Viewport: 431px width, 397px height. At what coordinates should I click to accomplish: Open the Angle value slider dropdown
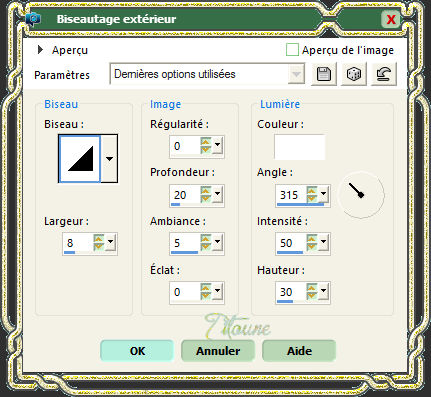(323, 194)
